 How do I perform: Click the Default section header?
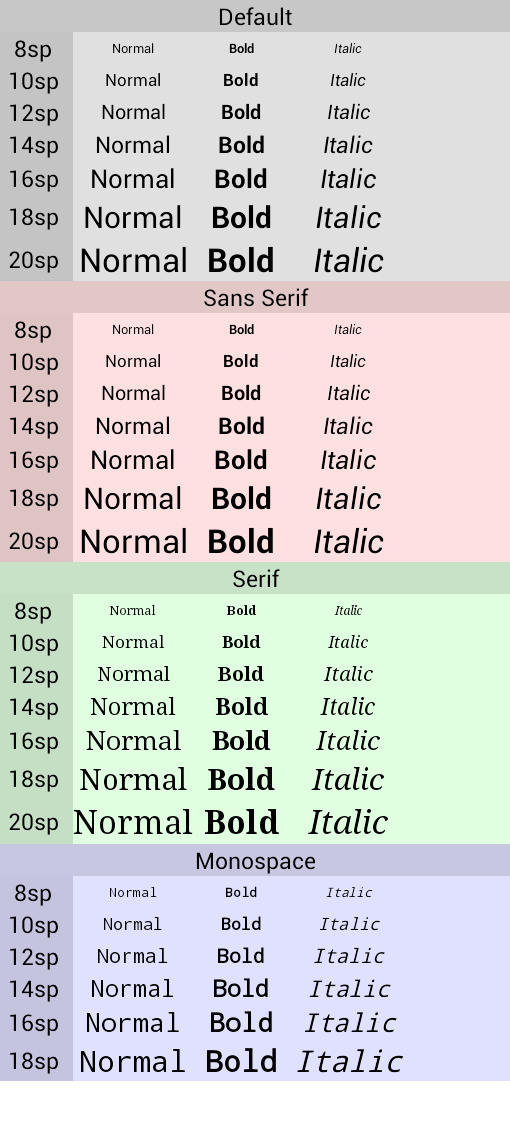[x=255, y=17]
